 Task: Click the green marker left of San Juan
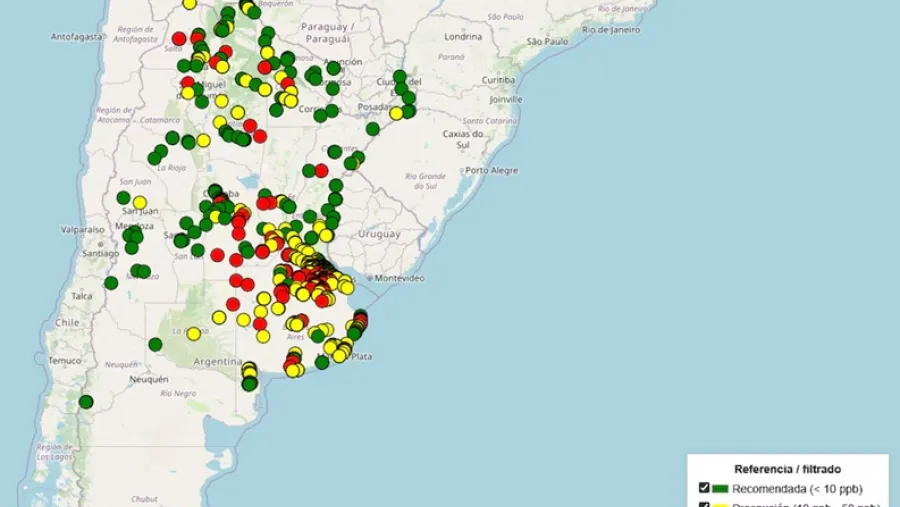click(123, 198)
